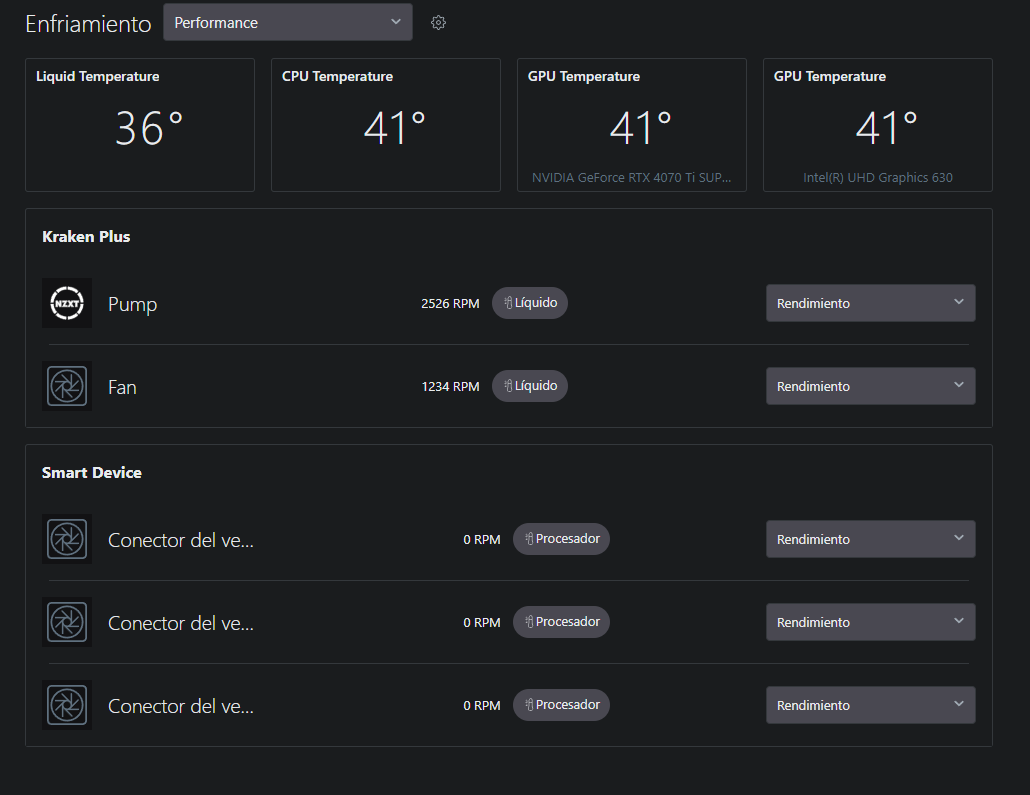1030x795 pixels.
Task: Open the middle connector's Rendimiento dropdown
Action: (x=870, y=622)
